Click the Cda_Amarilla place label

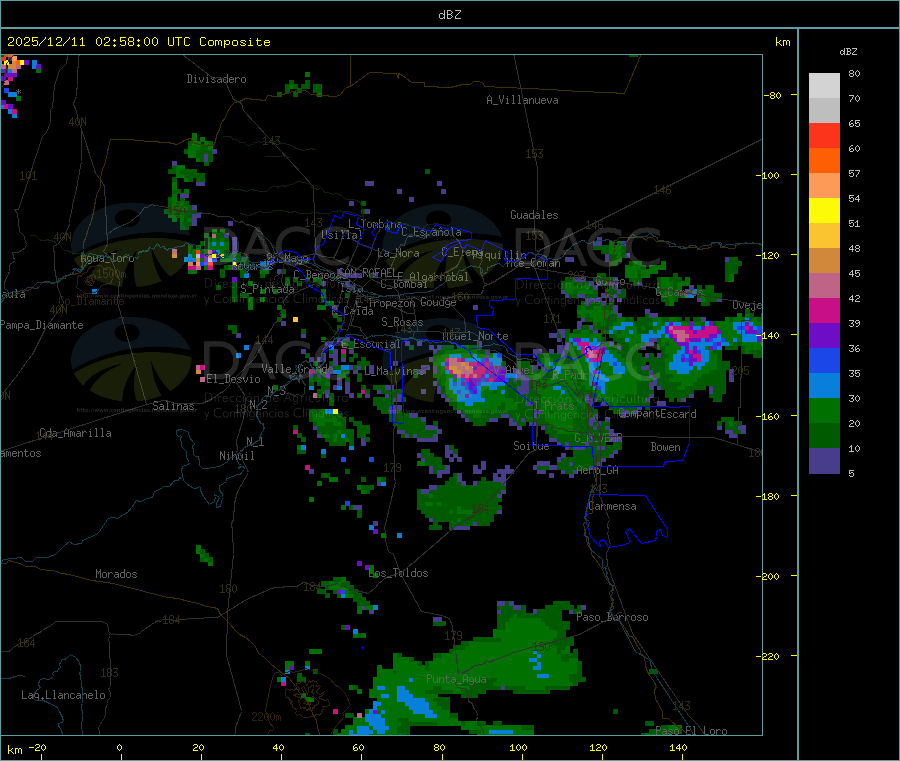(x=75, y=433)
